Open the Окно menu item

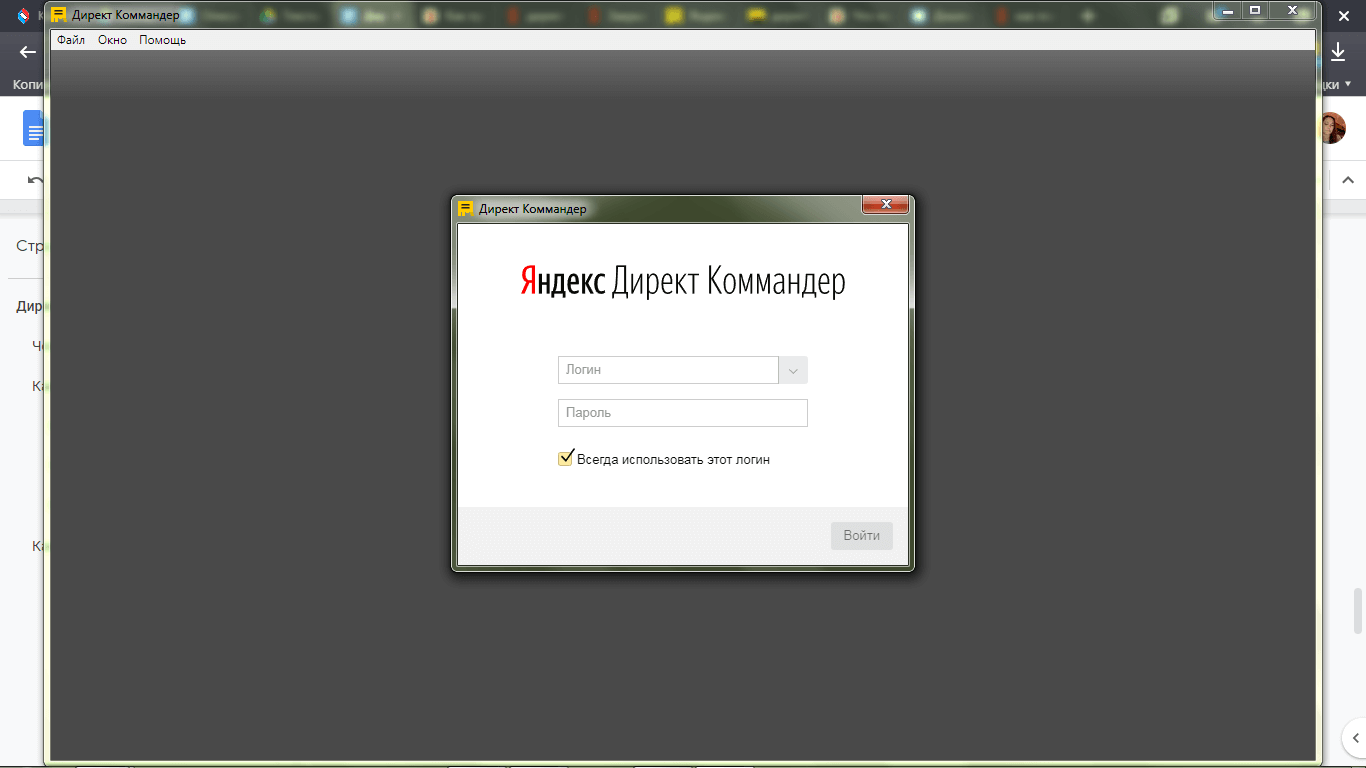pos(112,39)
